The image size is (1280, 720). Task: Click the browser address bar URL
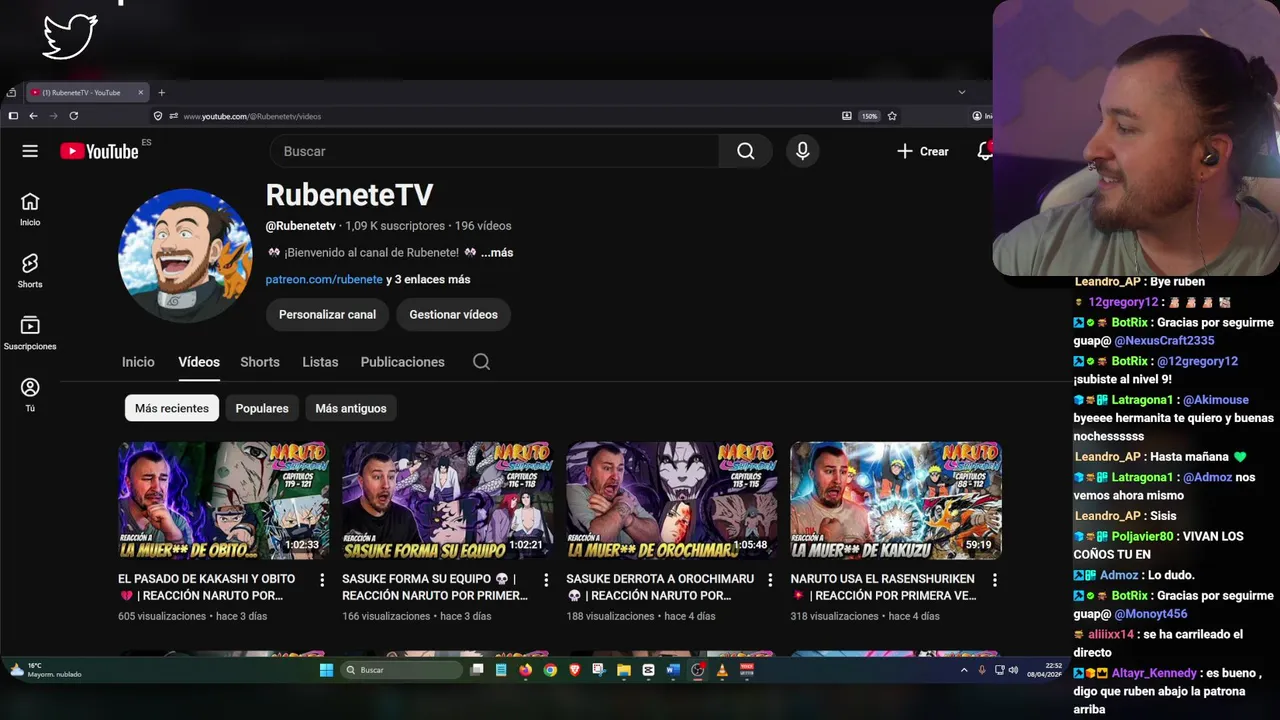point(252,116)
